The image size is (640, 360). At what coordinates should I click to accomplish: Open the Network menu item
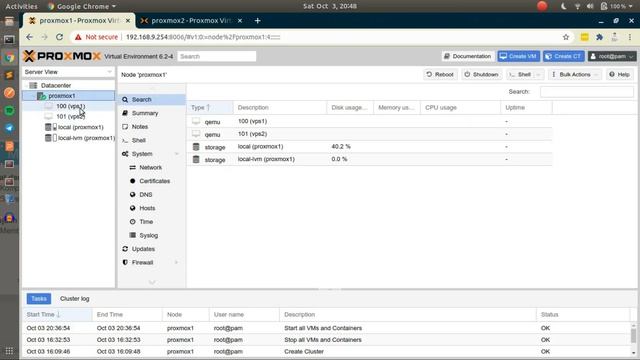pyautogui.click(x=151, y=167)
